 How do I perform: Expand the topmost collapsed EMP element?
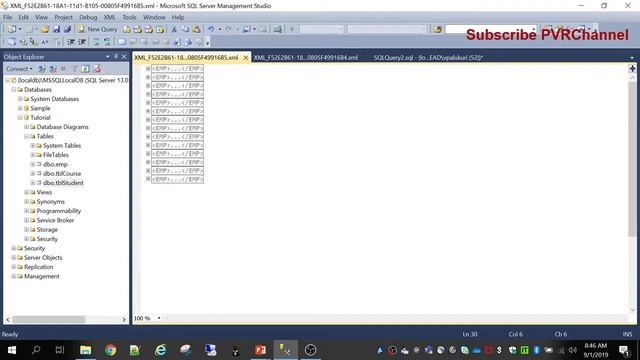pyautogui.click(x=148, y=69)
